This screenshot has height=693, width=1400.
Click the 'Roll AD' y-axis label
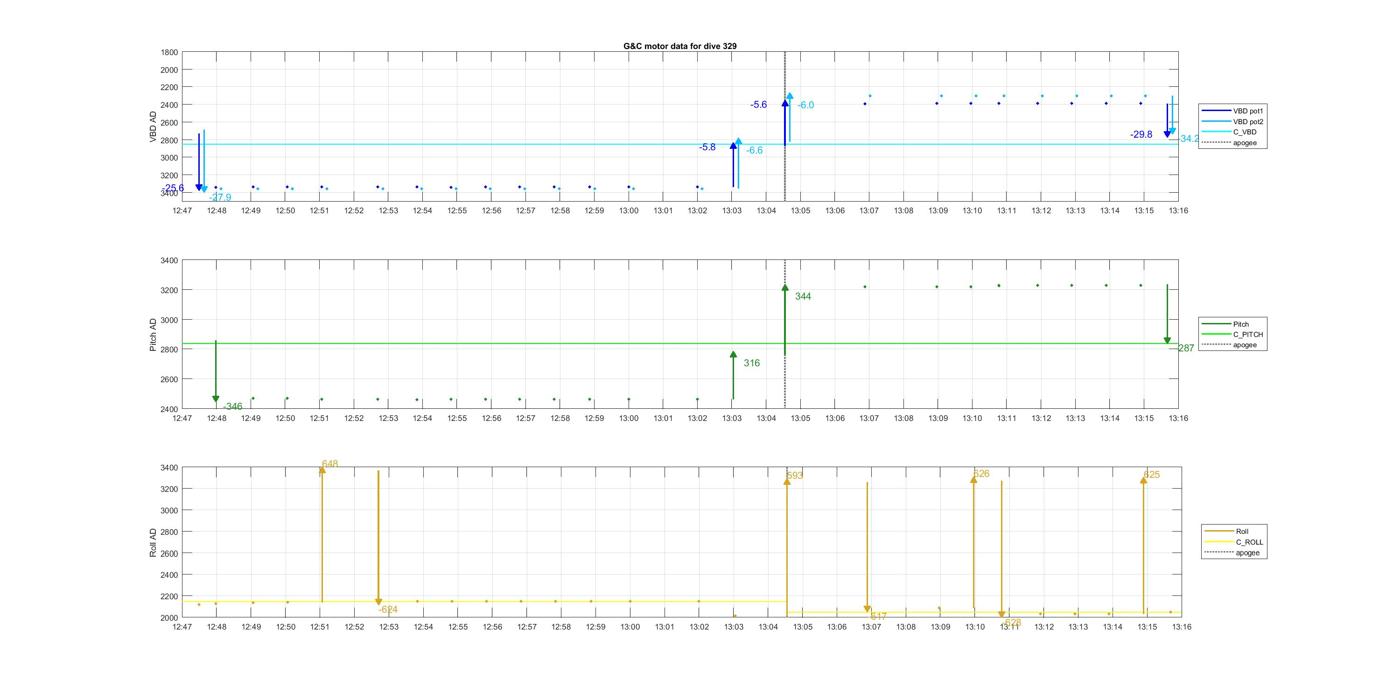[x=154, y=543]
